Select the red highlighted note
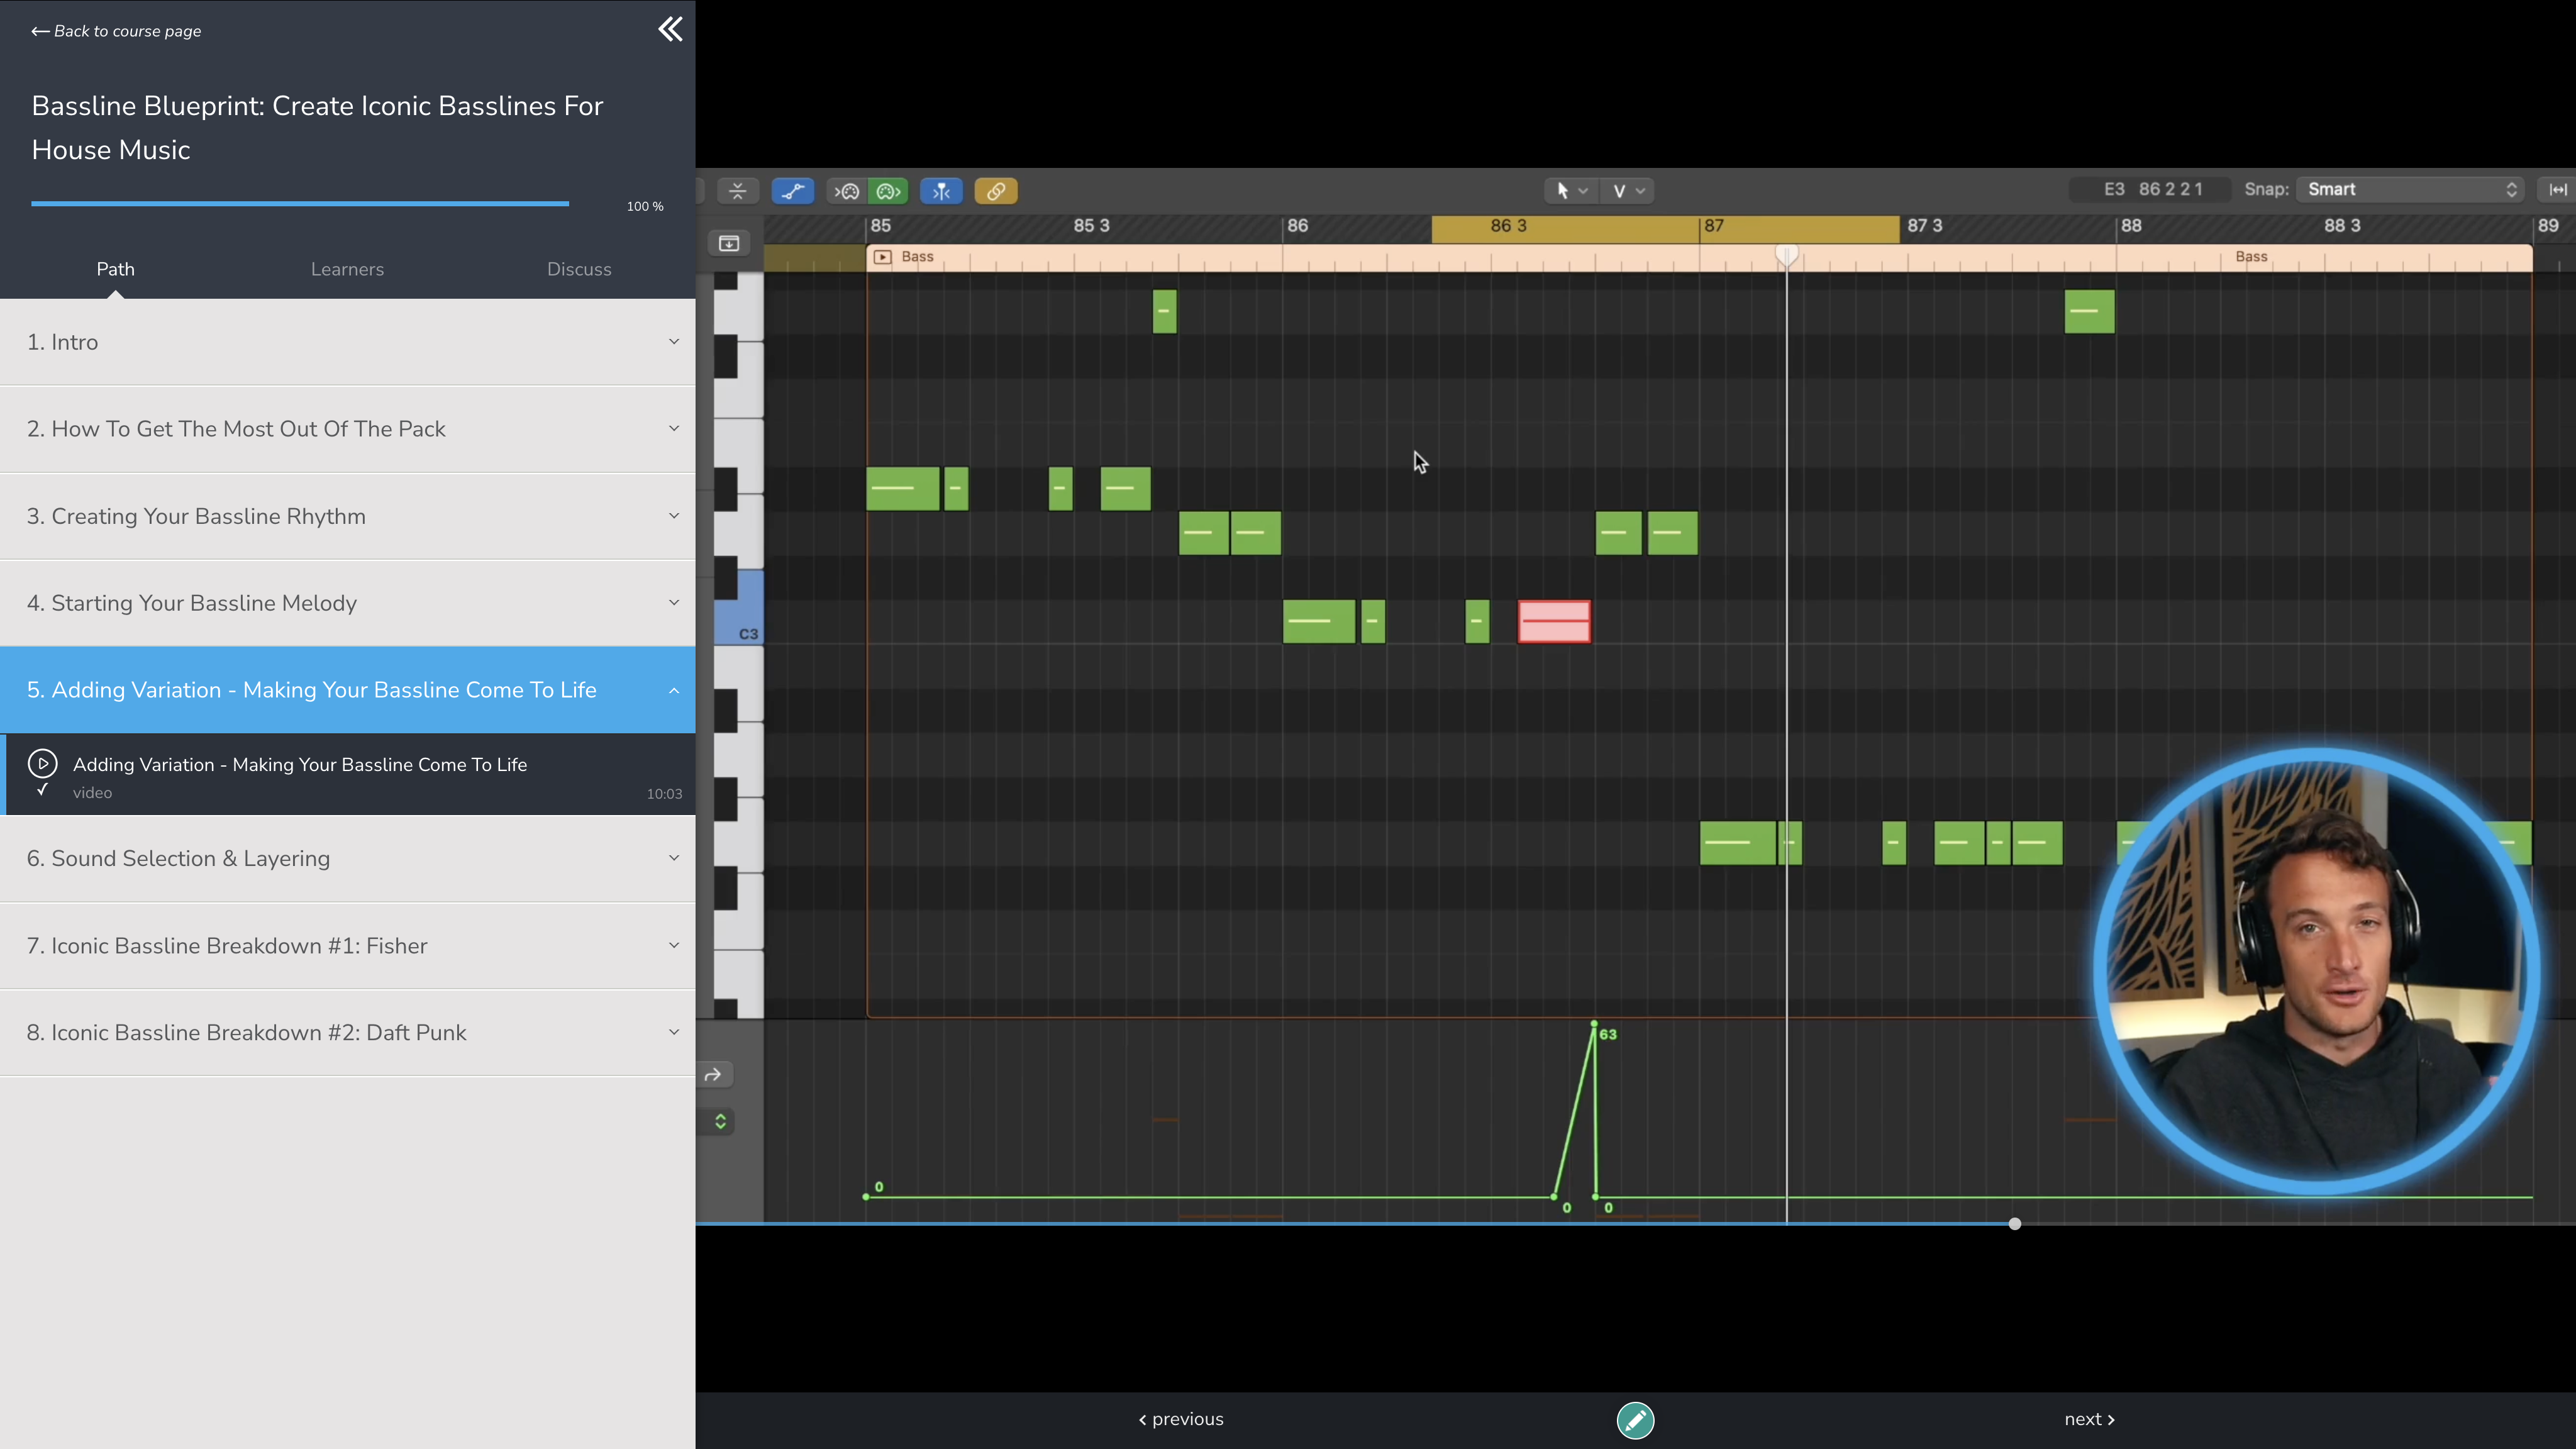2576x1449 pixels. tap(1554, 621)
